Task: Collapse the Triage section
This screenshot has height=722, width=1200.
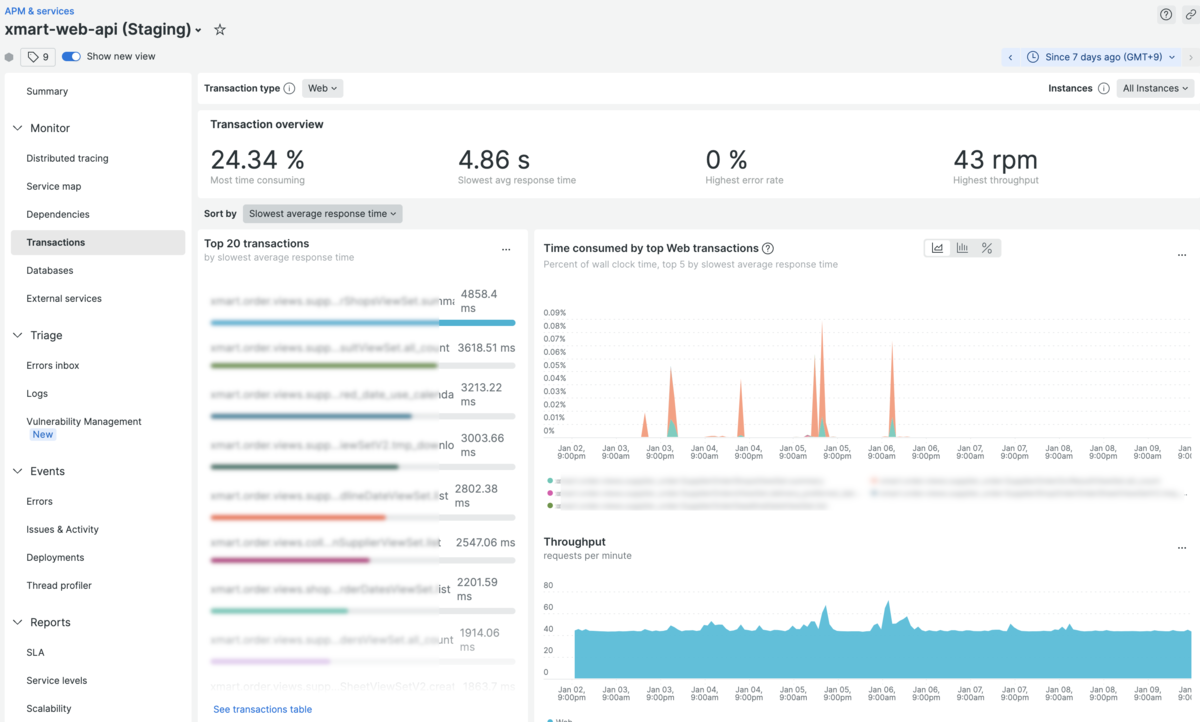Action: [x=17, y=335]
